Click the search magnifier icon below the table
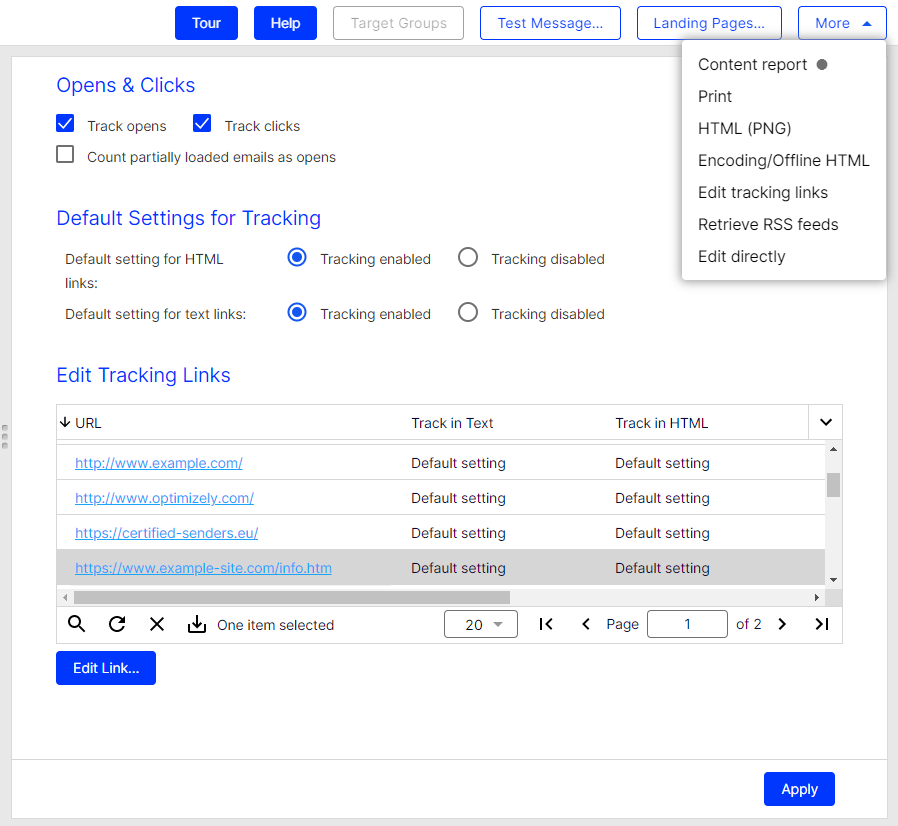This screenshot has height=826, width=898. pyautogui.click(x=77, y=624)
